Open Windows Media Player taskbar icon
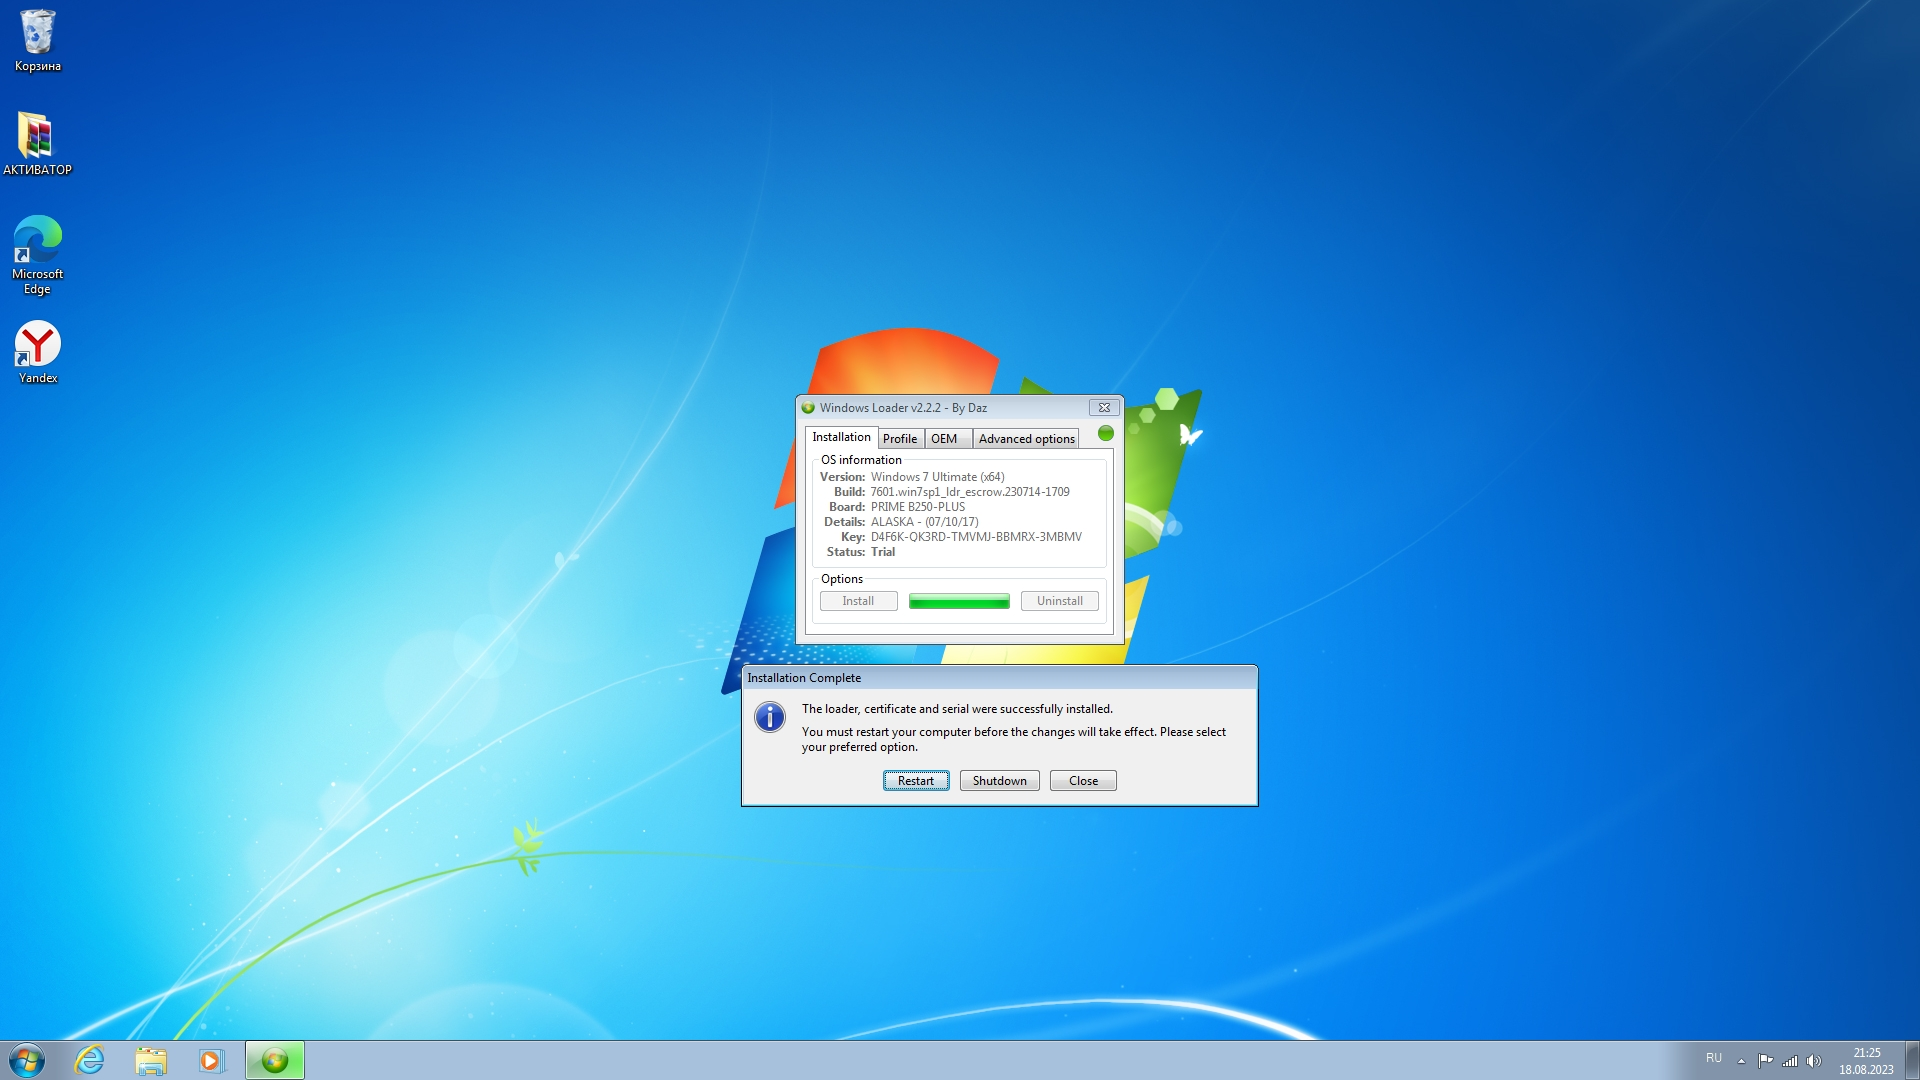This screenshot has width=1920, height=1080. tap(211, 1060)
